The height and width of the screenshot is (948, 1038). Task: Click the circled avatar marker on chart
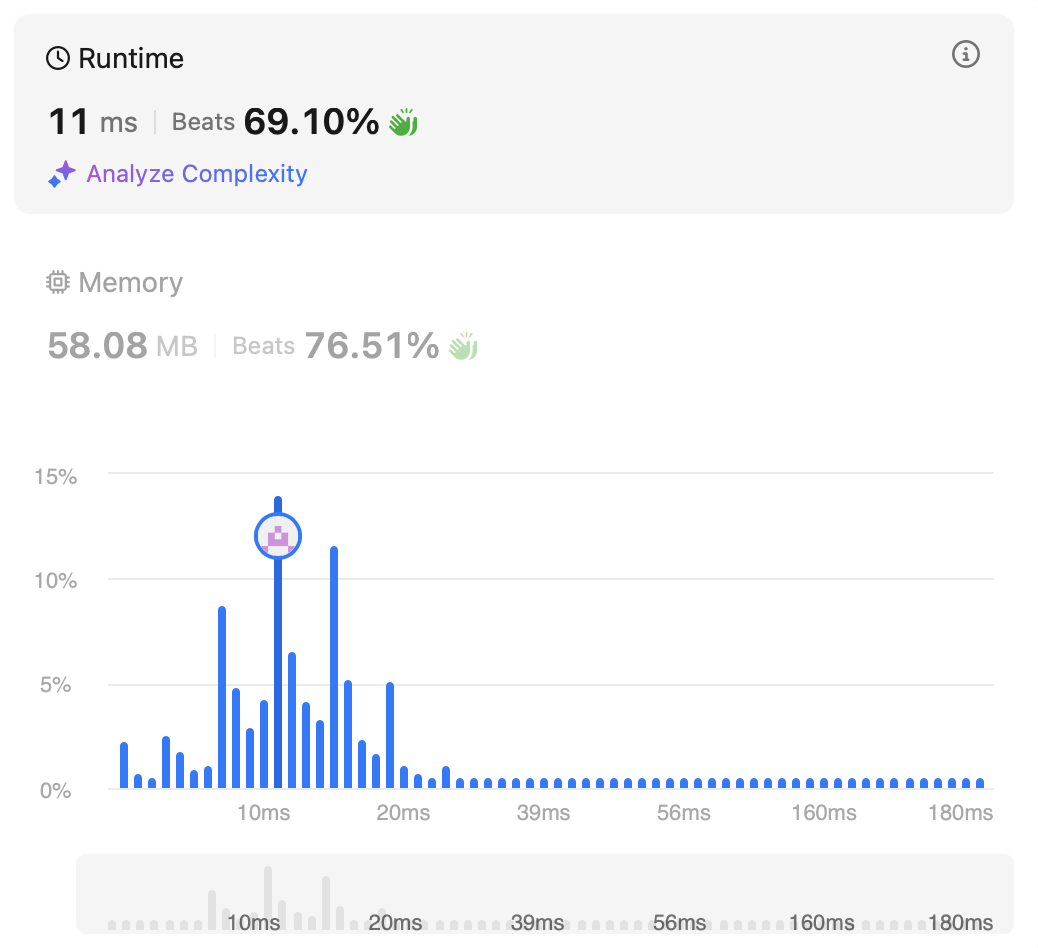[x=278, y=536]
